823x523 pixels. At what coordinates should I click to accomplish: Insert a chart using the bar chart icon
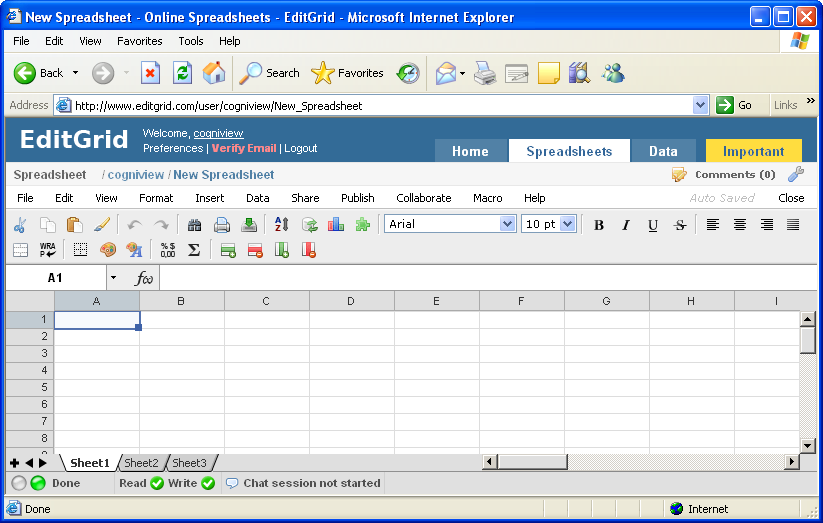point(336,225)
